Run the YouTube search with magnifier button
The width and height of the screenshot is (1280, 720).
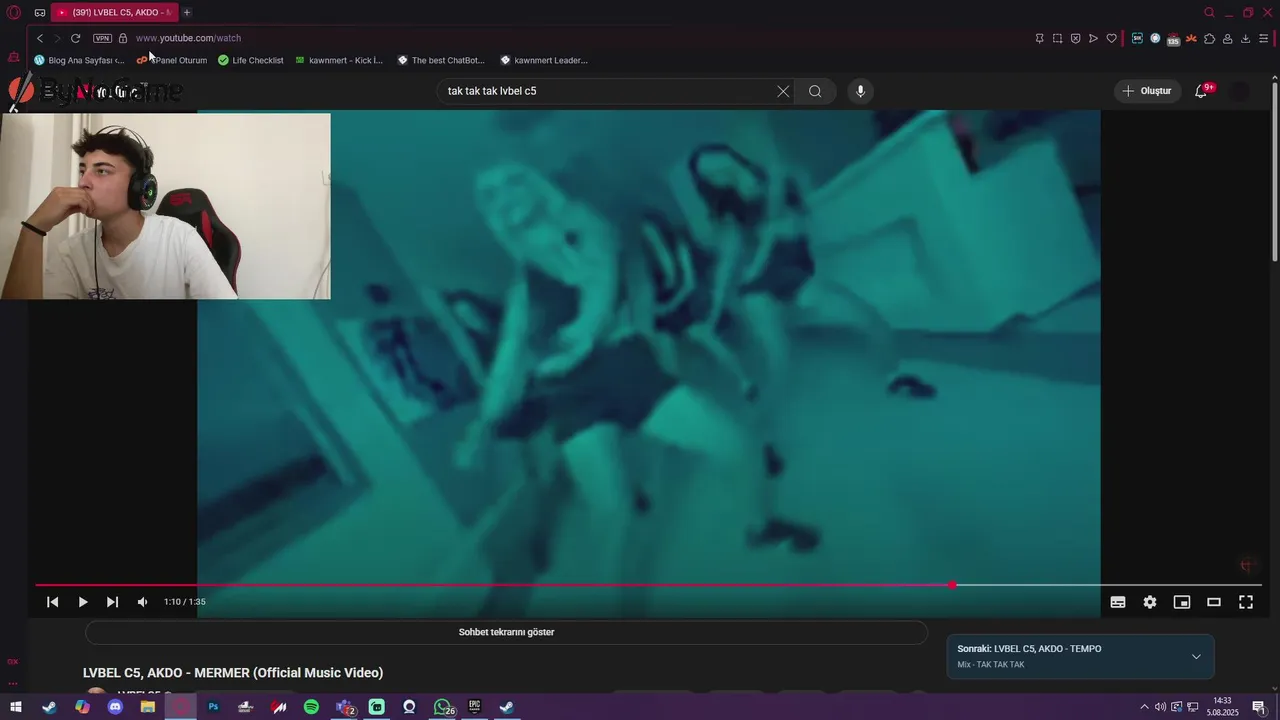[815, 91]
